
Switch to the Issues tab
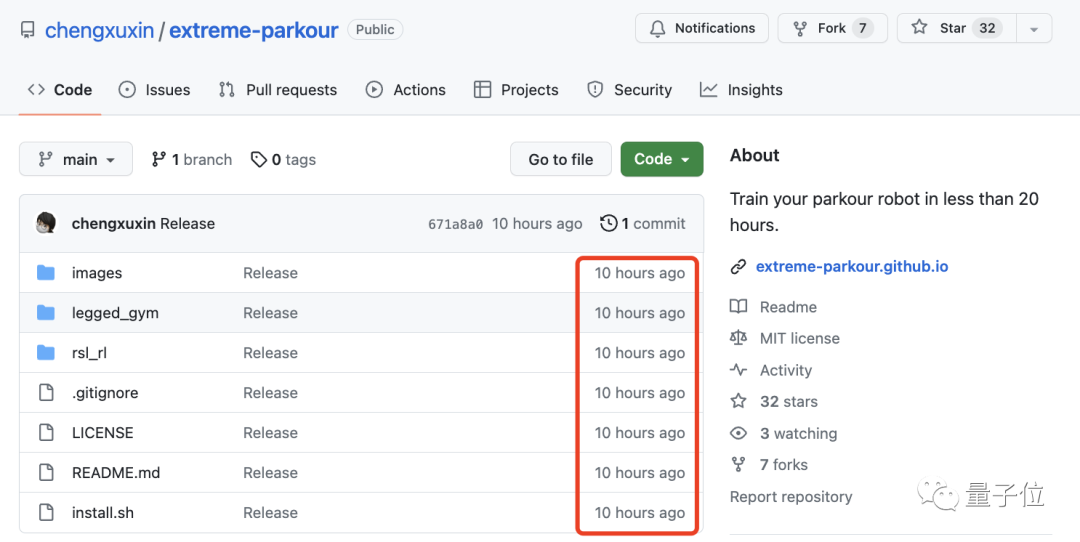click(155, 90)
